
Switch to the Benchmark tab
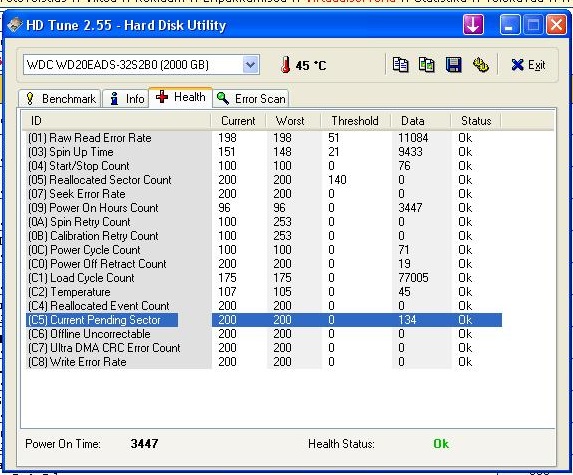tap(60, 99)
